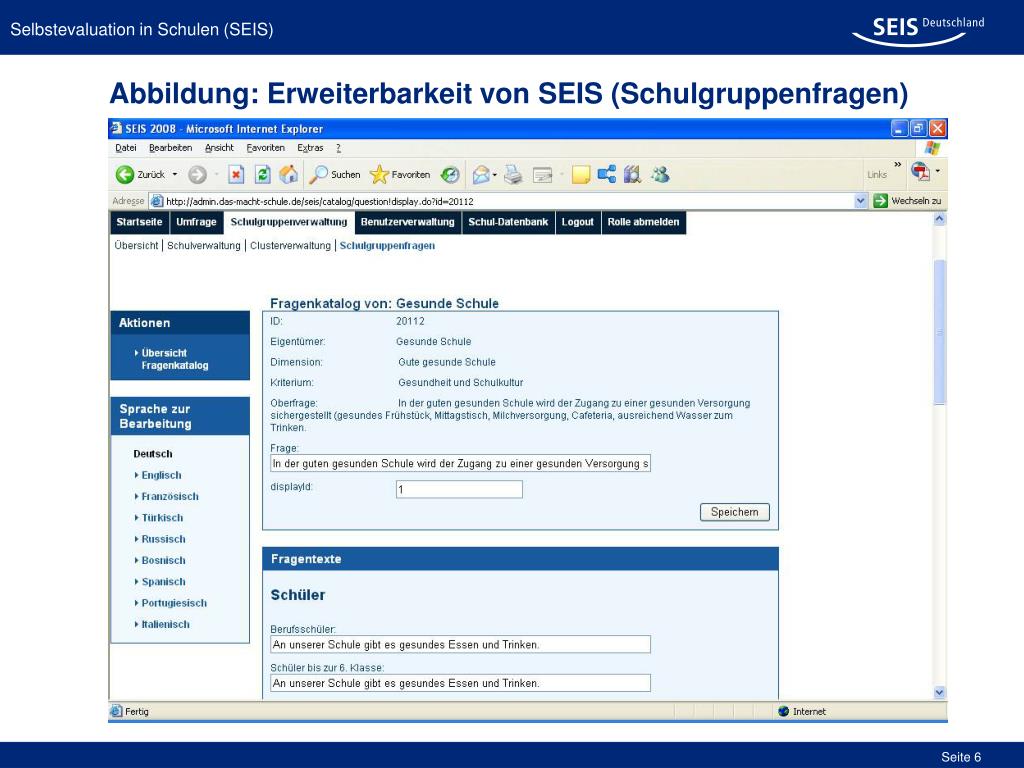Select Französisch as editing language
The height and width of the screenshot is (768, 1024).
click(170, 496)
